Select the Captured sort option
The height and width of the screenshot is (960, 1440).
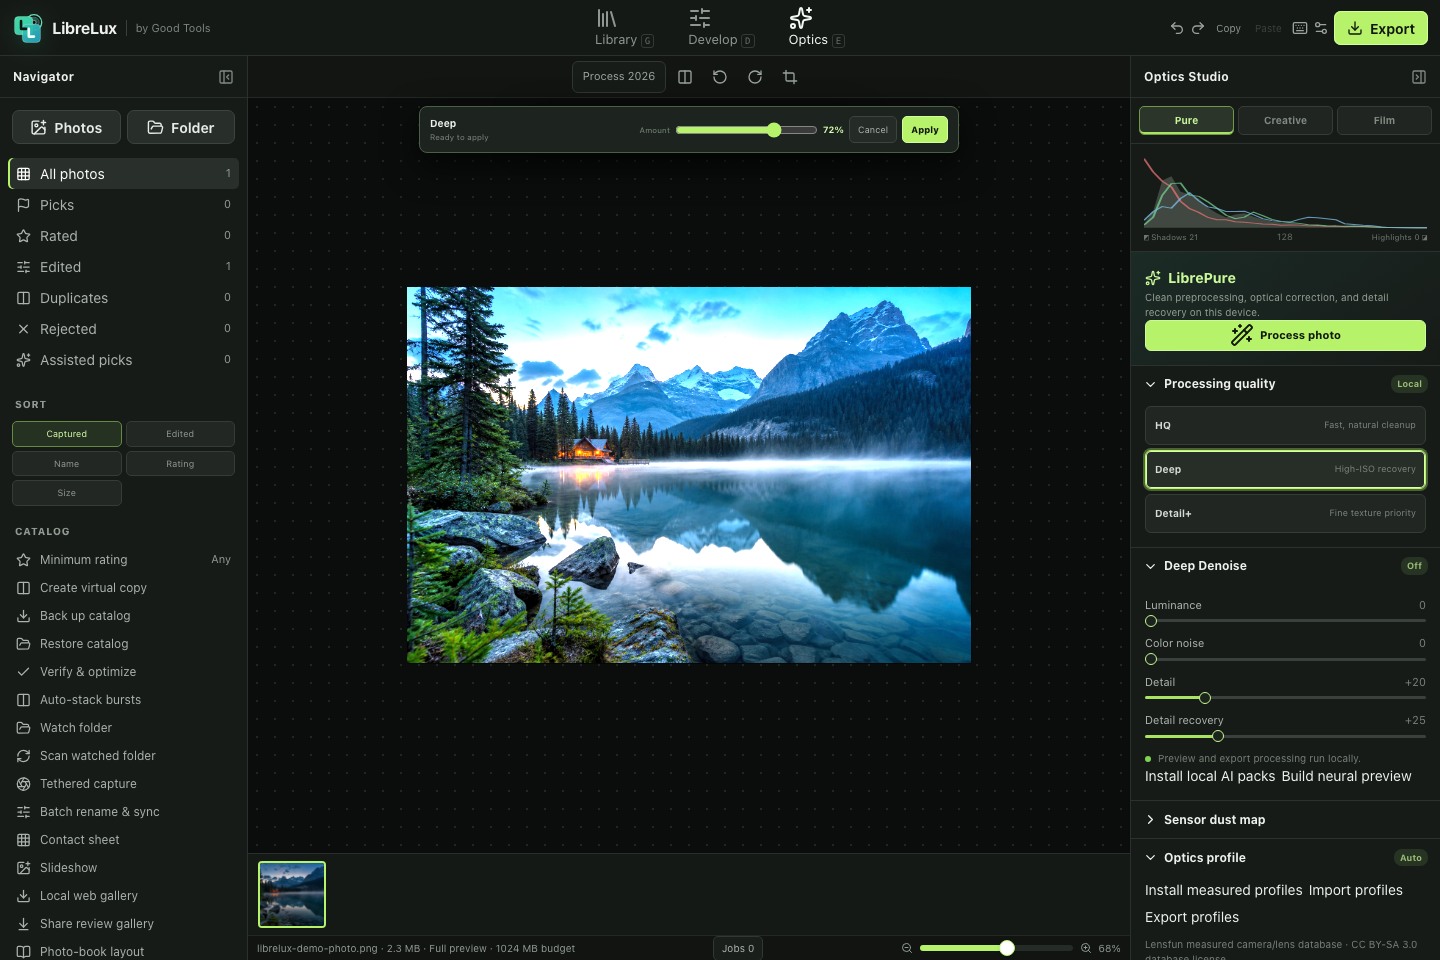click(67, 434)
